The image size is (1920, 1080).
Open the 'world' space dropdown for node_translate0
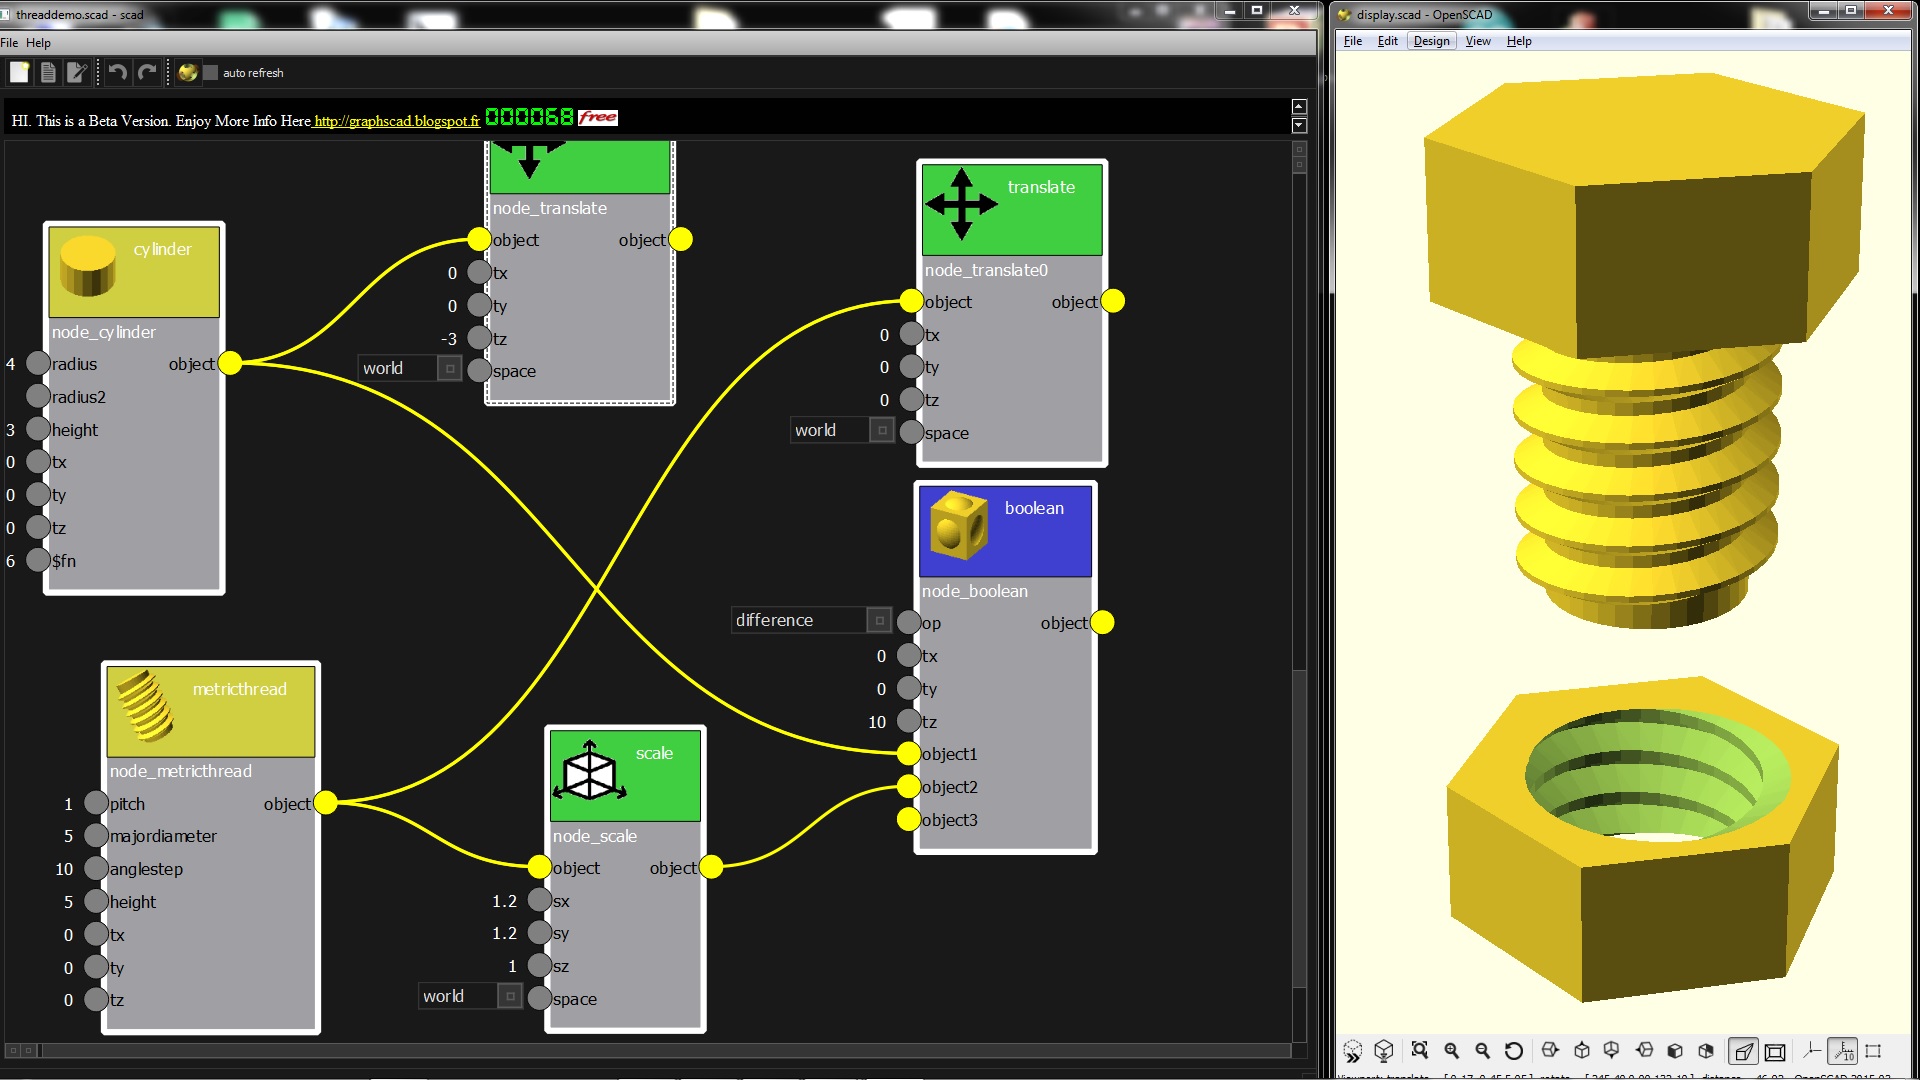click(x=843, y=430)
